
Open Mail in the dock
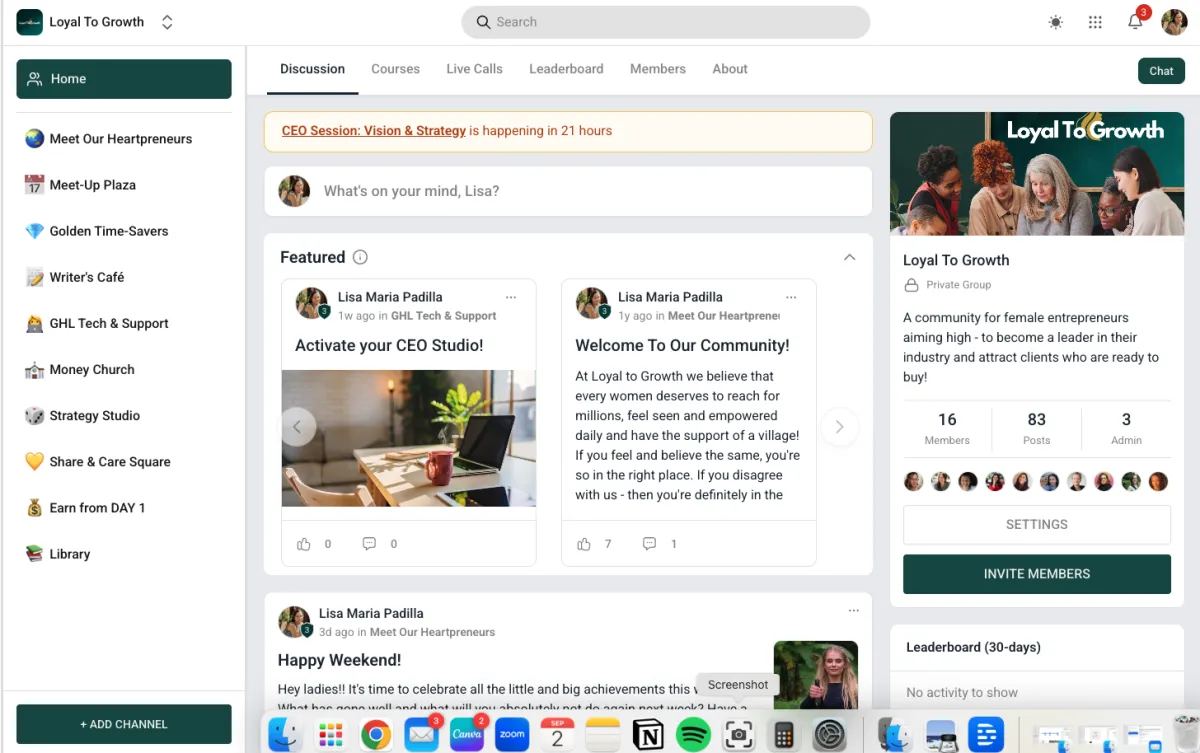point(421,735)
